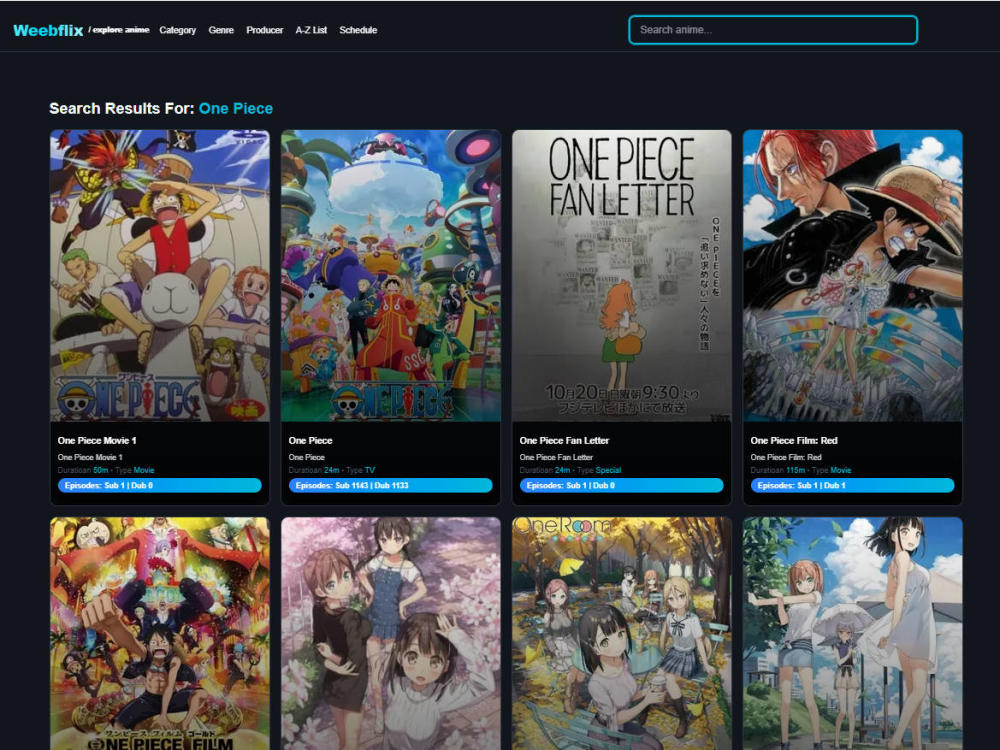
Task: Click the Special type label
Action: point(608,470)
